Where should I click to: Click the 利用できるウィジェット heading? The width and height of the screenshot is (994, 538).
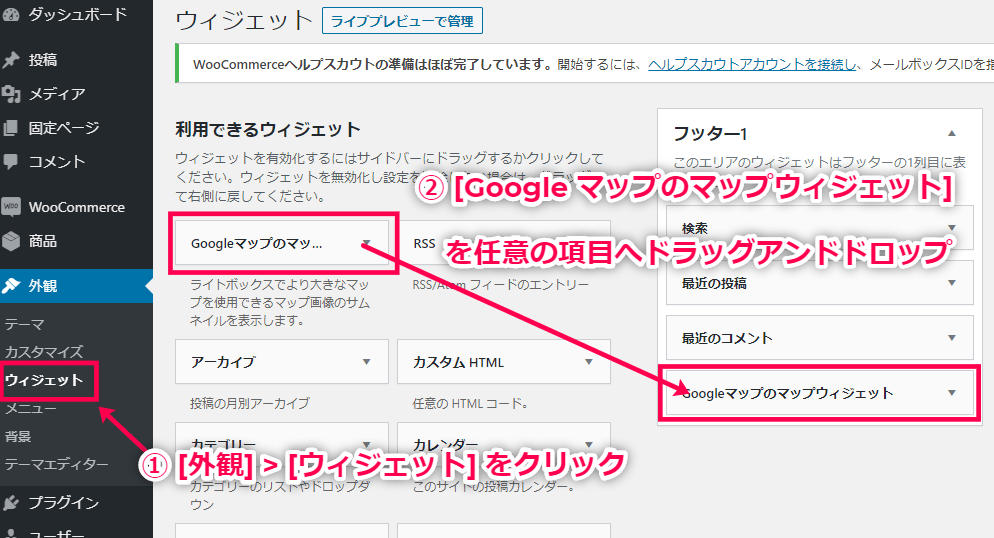coord(268,130)
